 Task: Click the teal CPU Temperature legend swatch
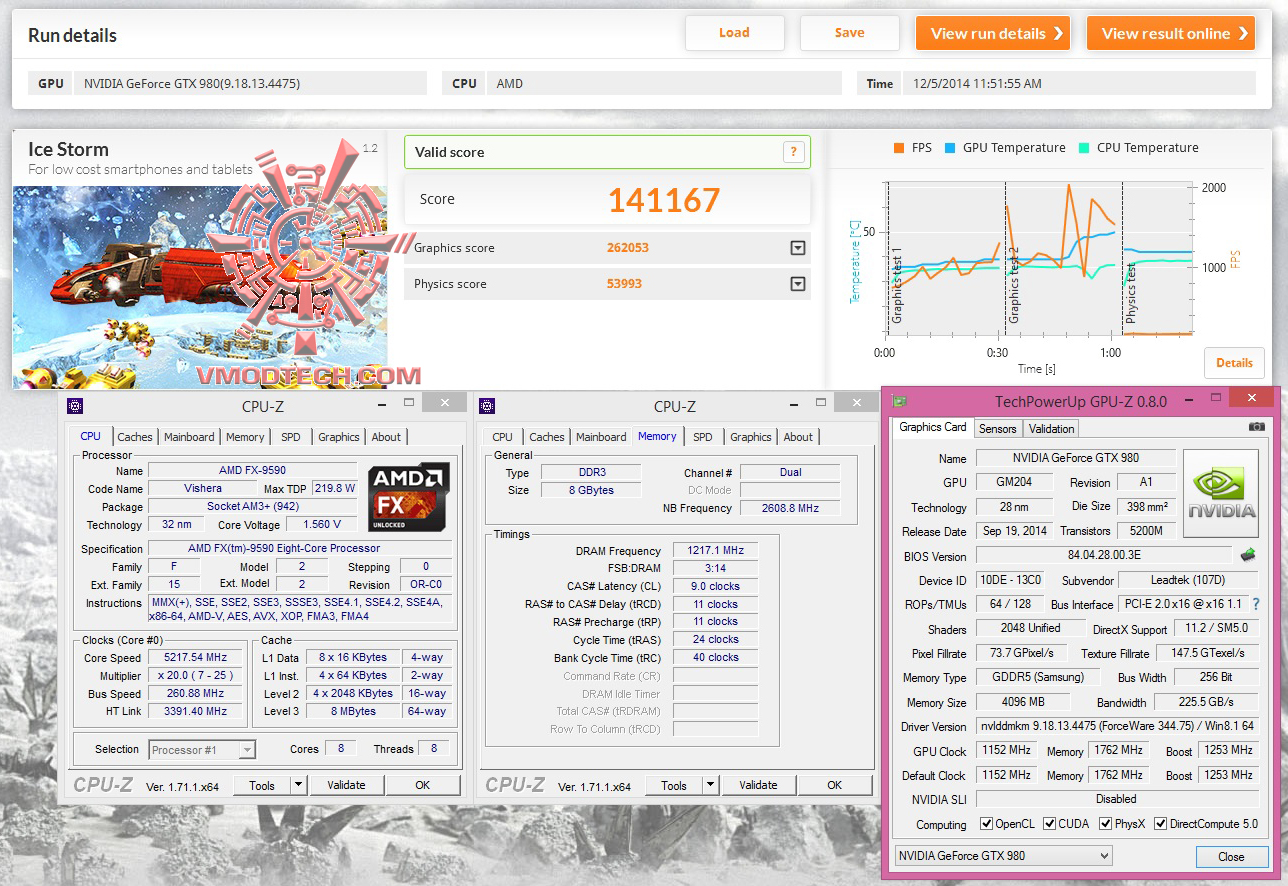point(1083,148)
